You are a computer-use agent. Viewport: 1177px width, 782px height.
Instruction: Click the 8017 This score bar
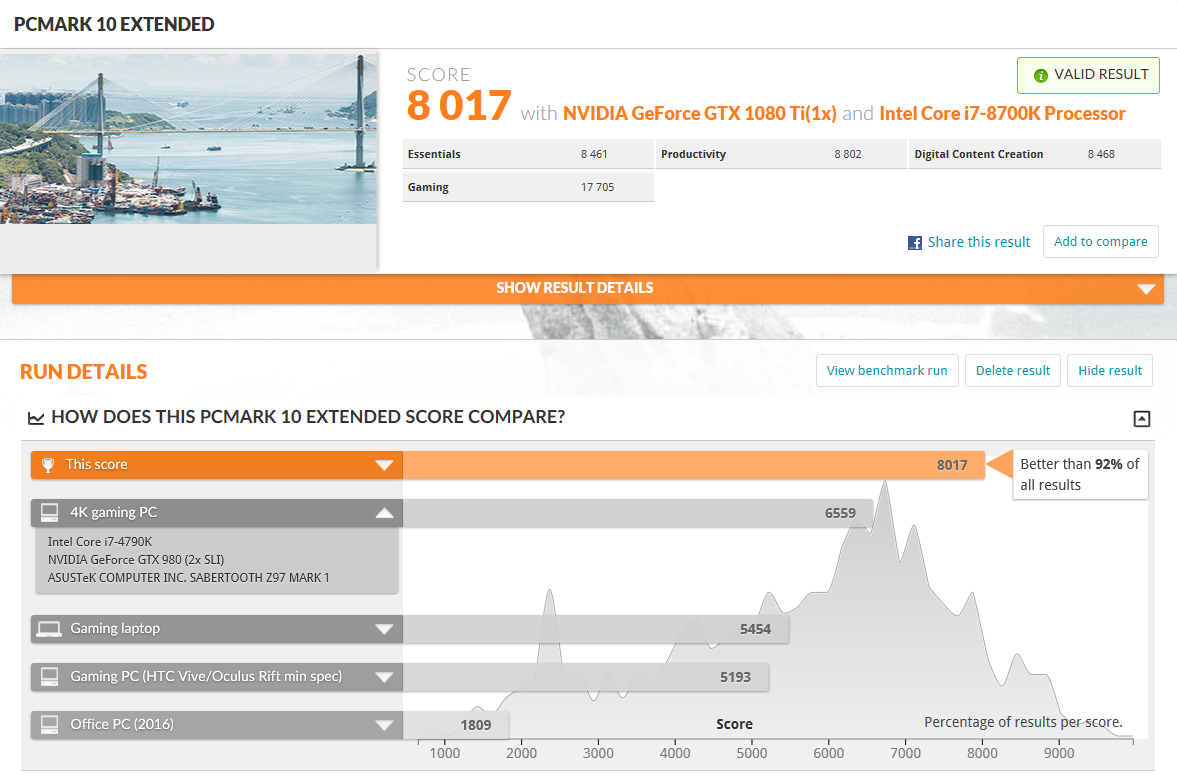click(x=694, y=465)
